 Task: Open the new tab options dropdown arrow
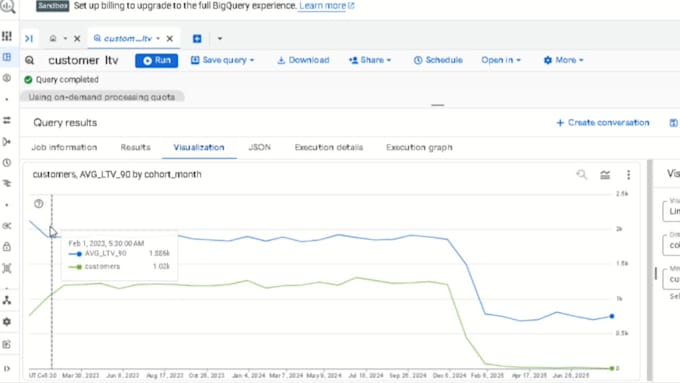[x=220, y=39]
